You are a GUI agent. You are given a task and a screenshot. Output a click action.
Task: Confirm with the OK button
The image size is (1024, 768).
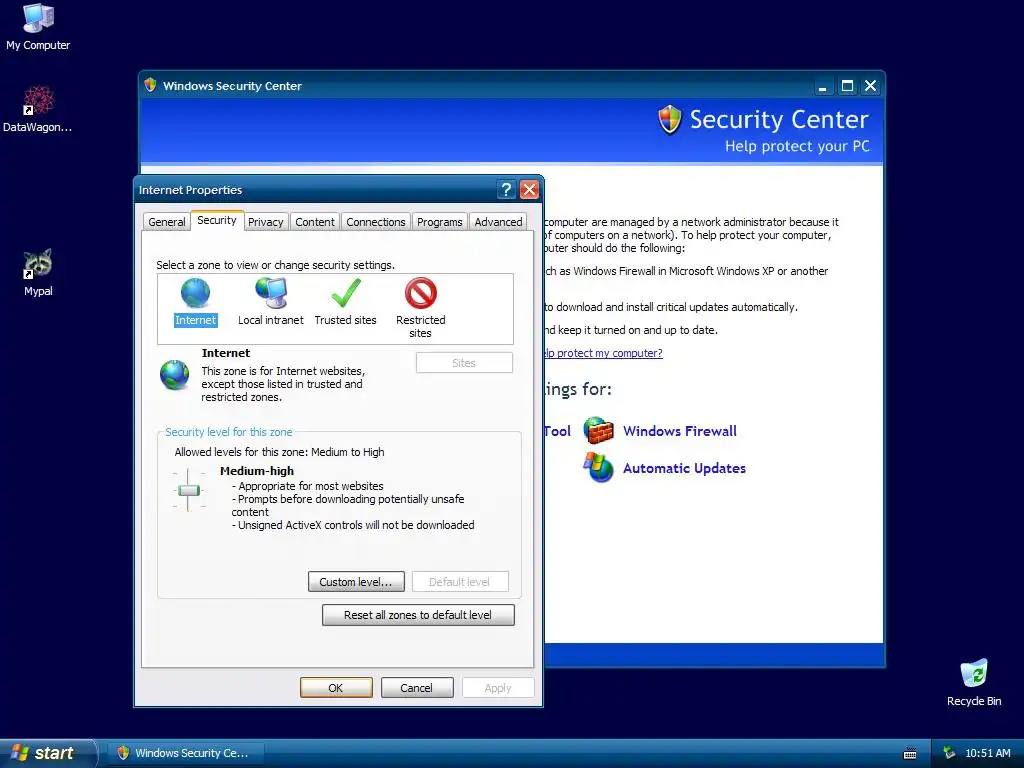[x=336, y=688]
